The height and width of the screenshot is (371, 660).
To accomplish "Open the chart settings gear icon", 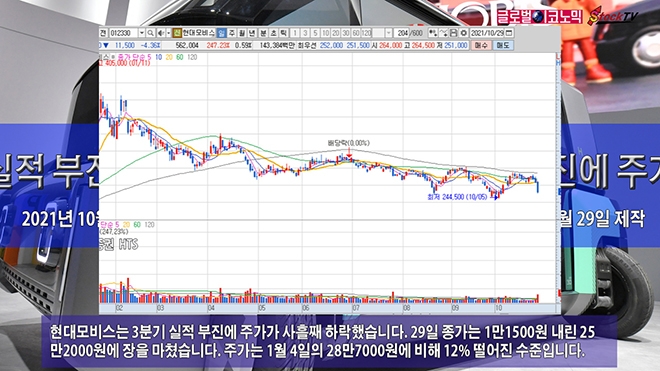I will [x=463, y=33].
